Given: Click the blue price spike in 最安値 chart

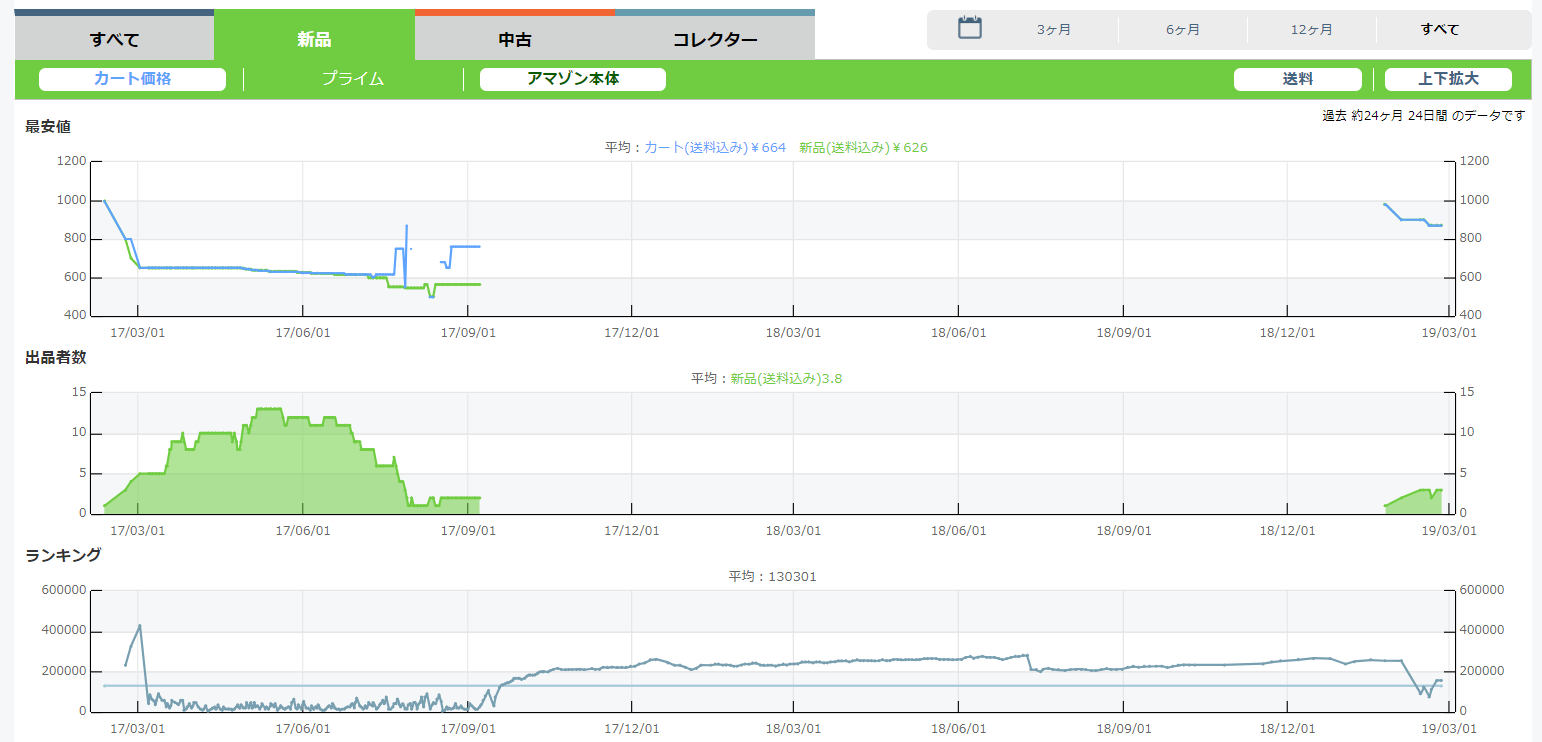Looking at the screenshot, I should (x=406, y=227).
